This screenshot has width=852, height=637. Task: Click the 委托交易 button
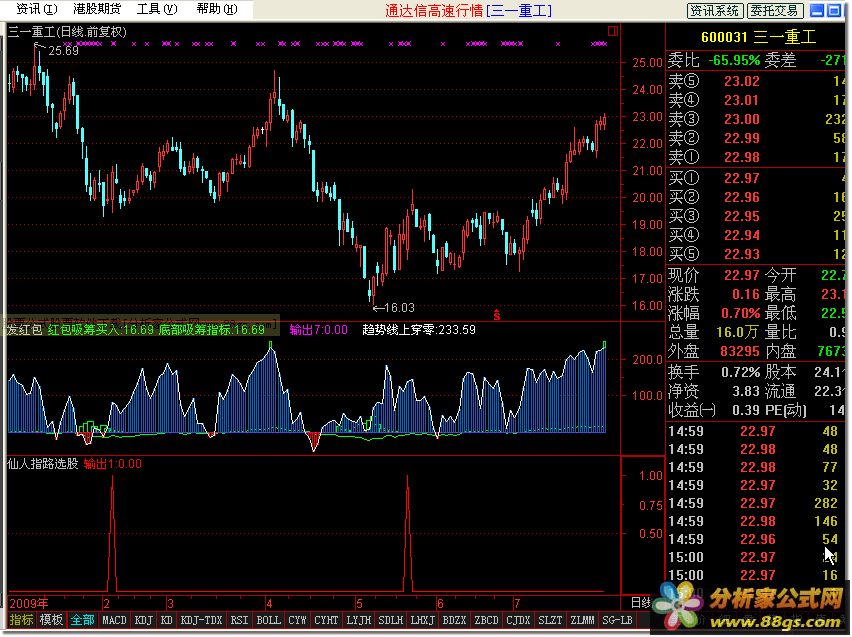pos(774,10)
